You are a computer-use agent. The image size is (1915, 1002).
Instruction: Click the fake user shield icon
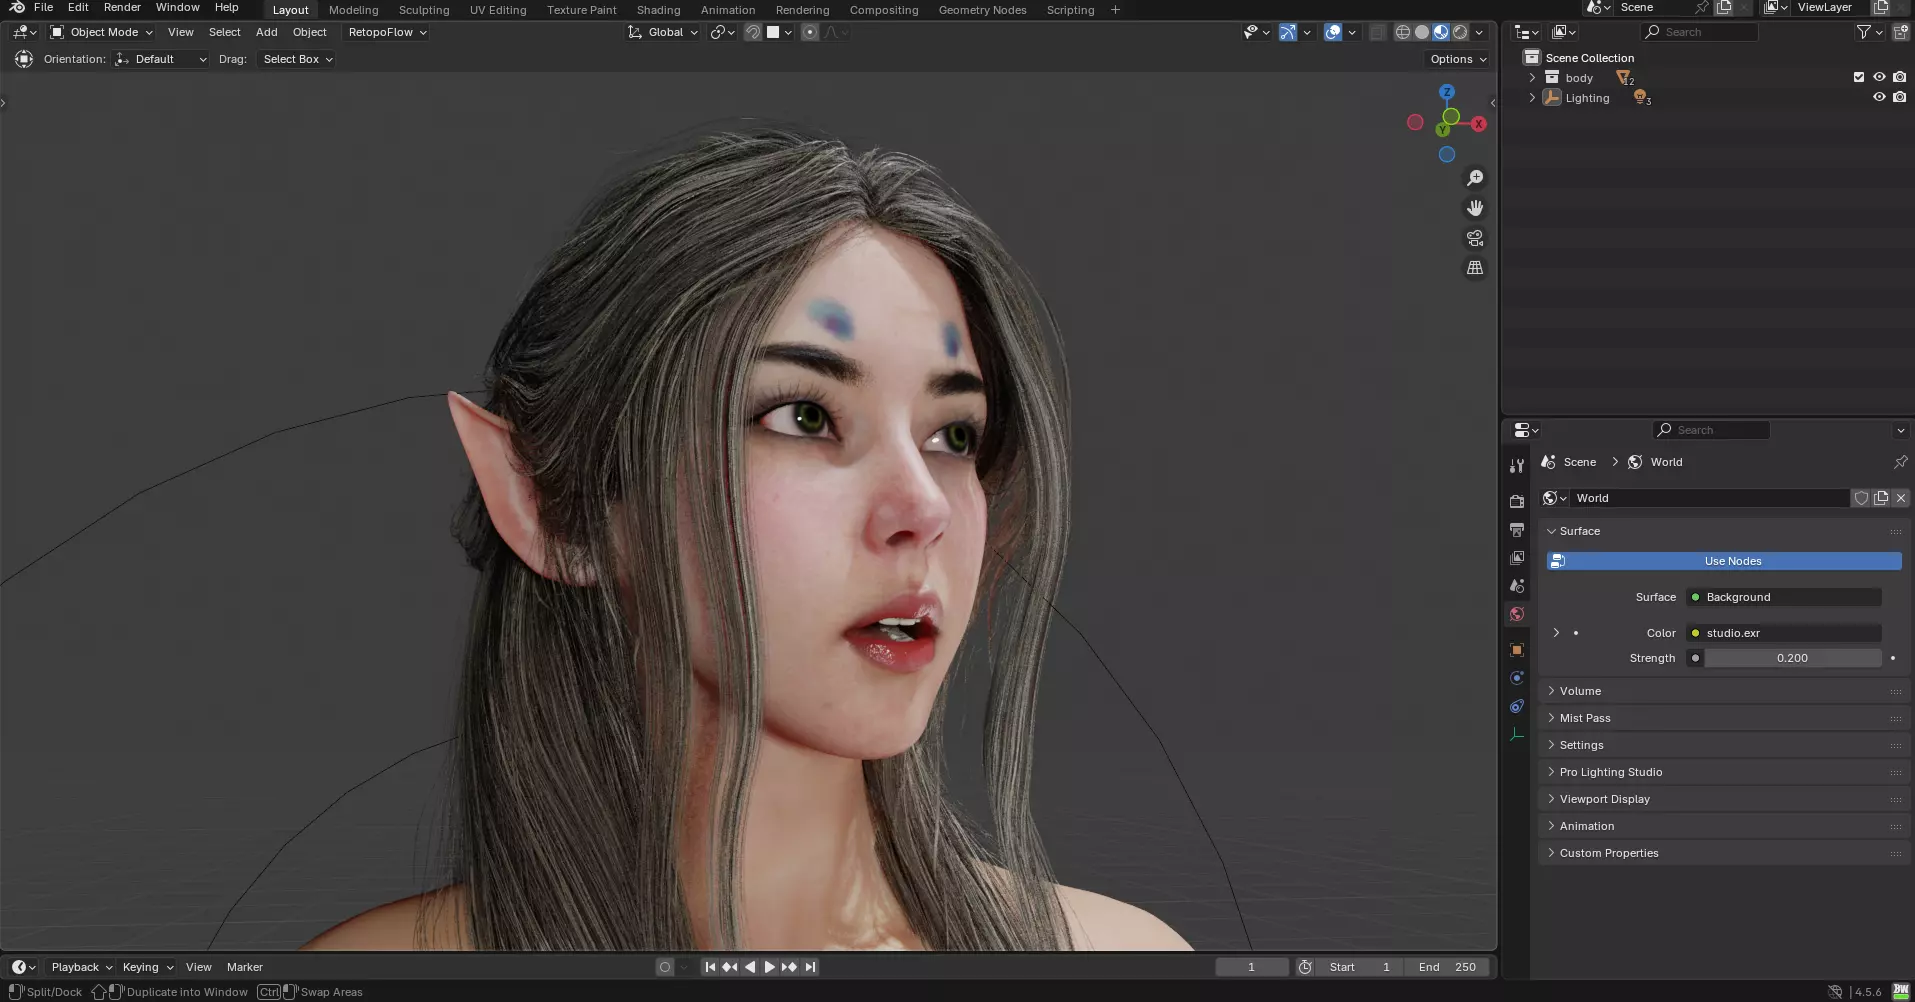(1861, 498)
